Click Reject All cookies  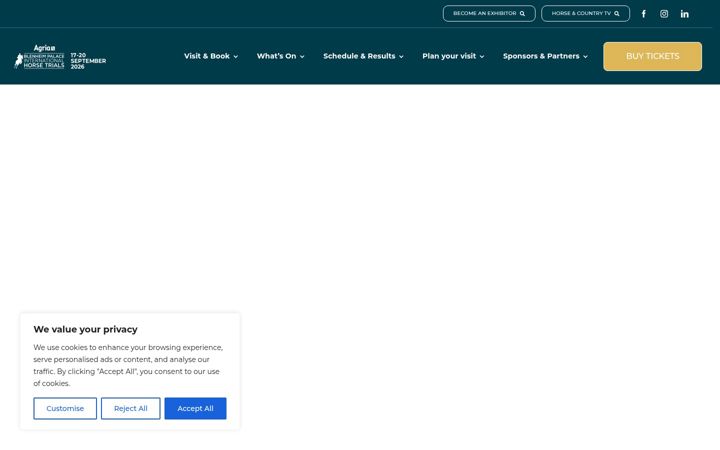coord(130,408)
